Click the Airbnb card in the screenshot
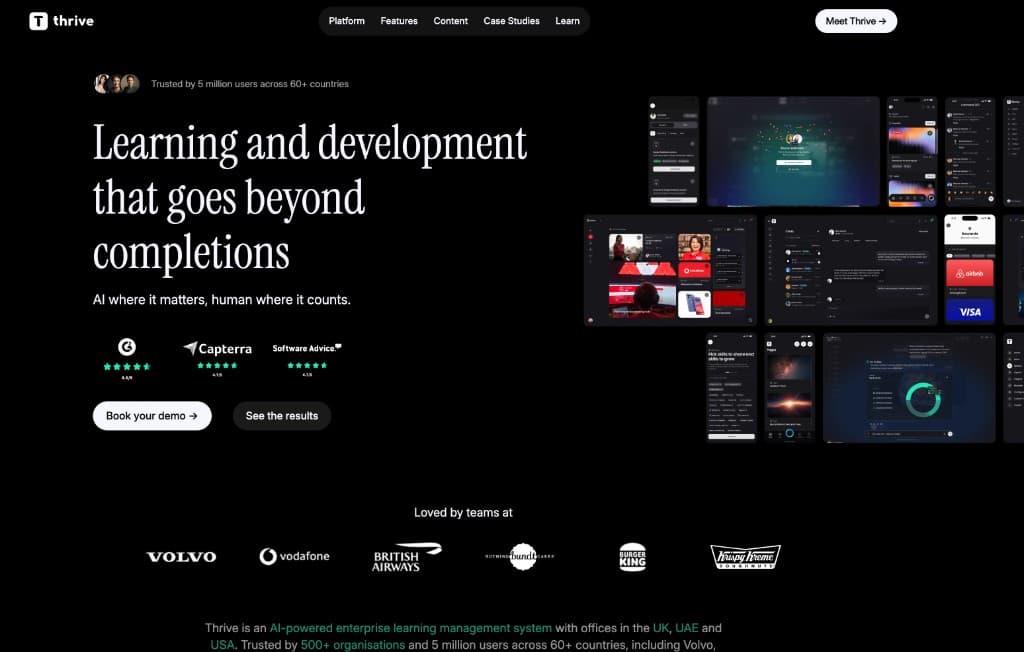 click(x=970, y=273)
